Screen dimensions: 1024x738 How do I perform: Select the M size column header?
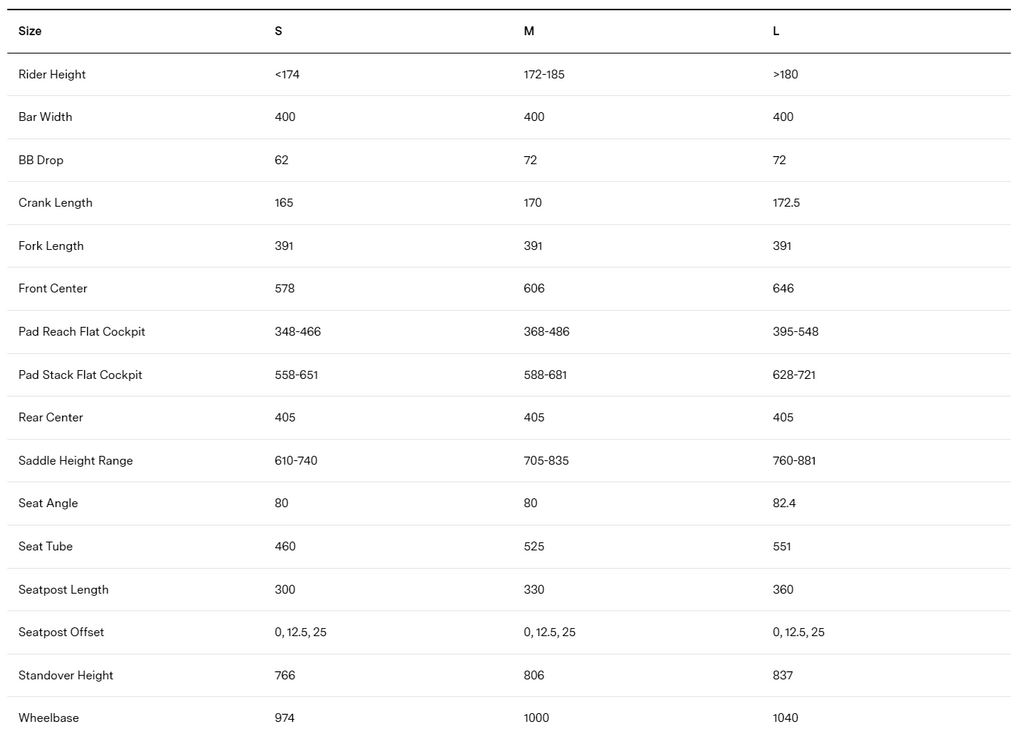pos(529,31)
